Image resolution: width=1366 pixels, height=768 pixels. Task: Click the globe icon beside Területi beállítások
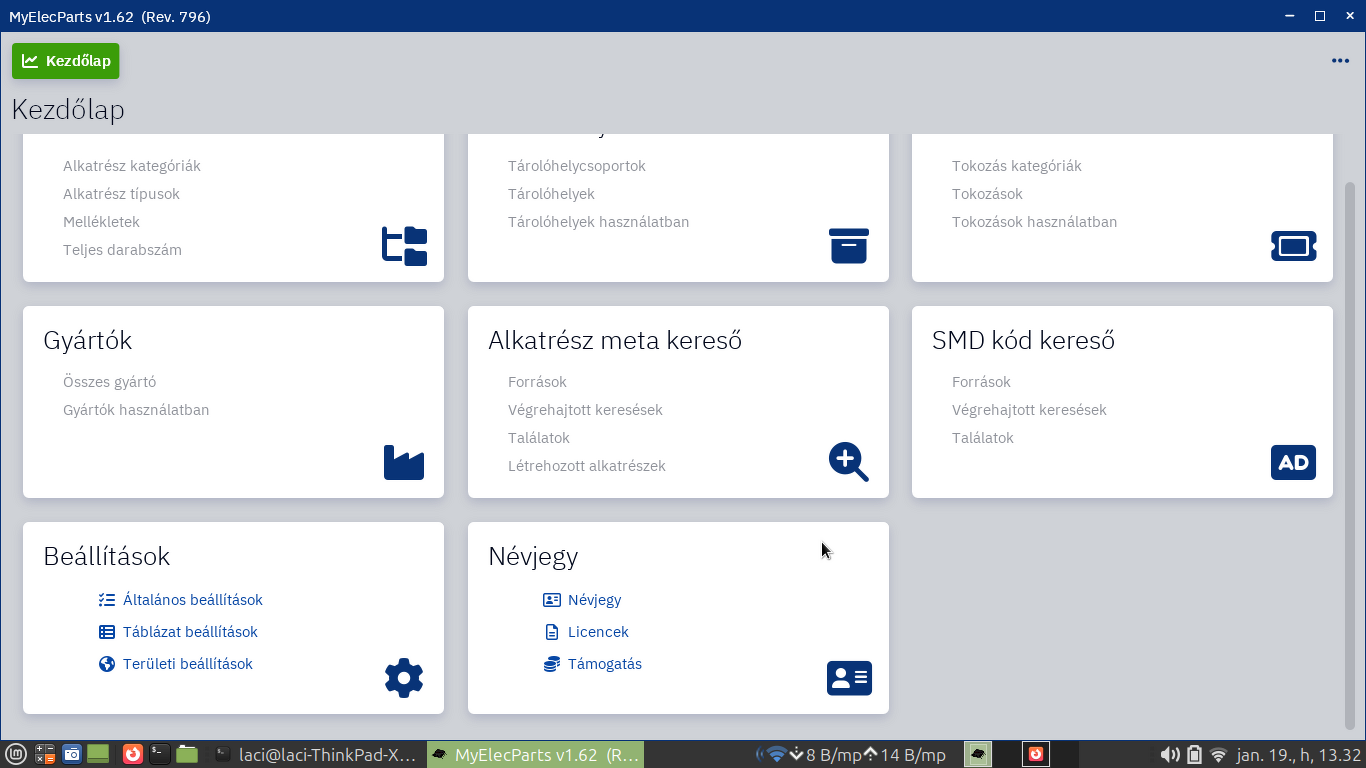(107, 664)
